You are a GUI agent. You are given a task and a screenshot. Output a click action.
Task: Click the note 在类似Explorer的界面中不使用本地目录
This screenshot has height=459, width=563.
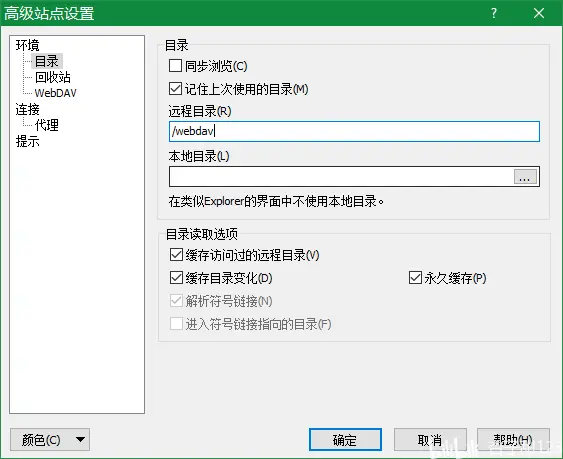pos(276,201)
